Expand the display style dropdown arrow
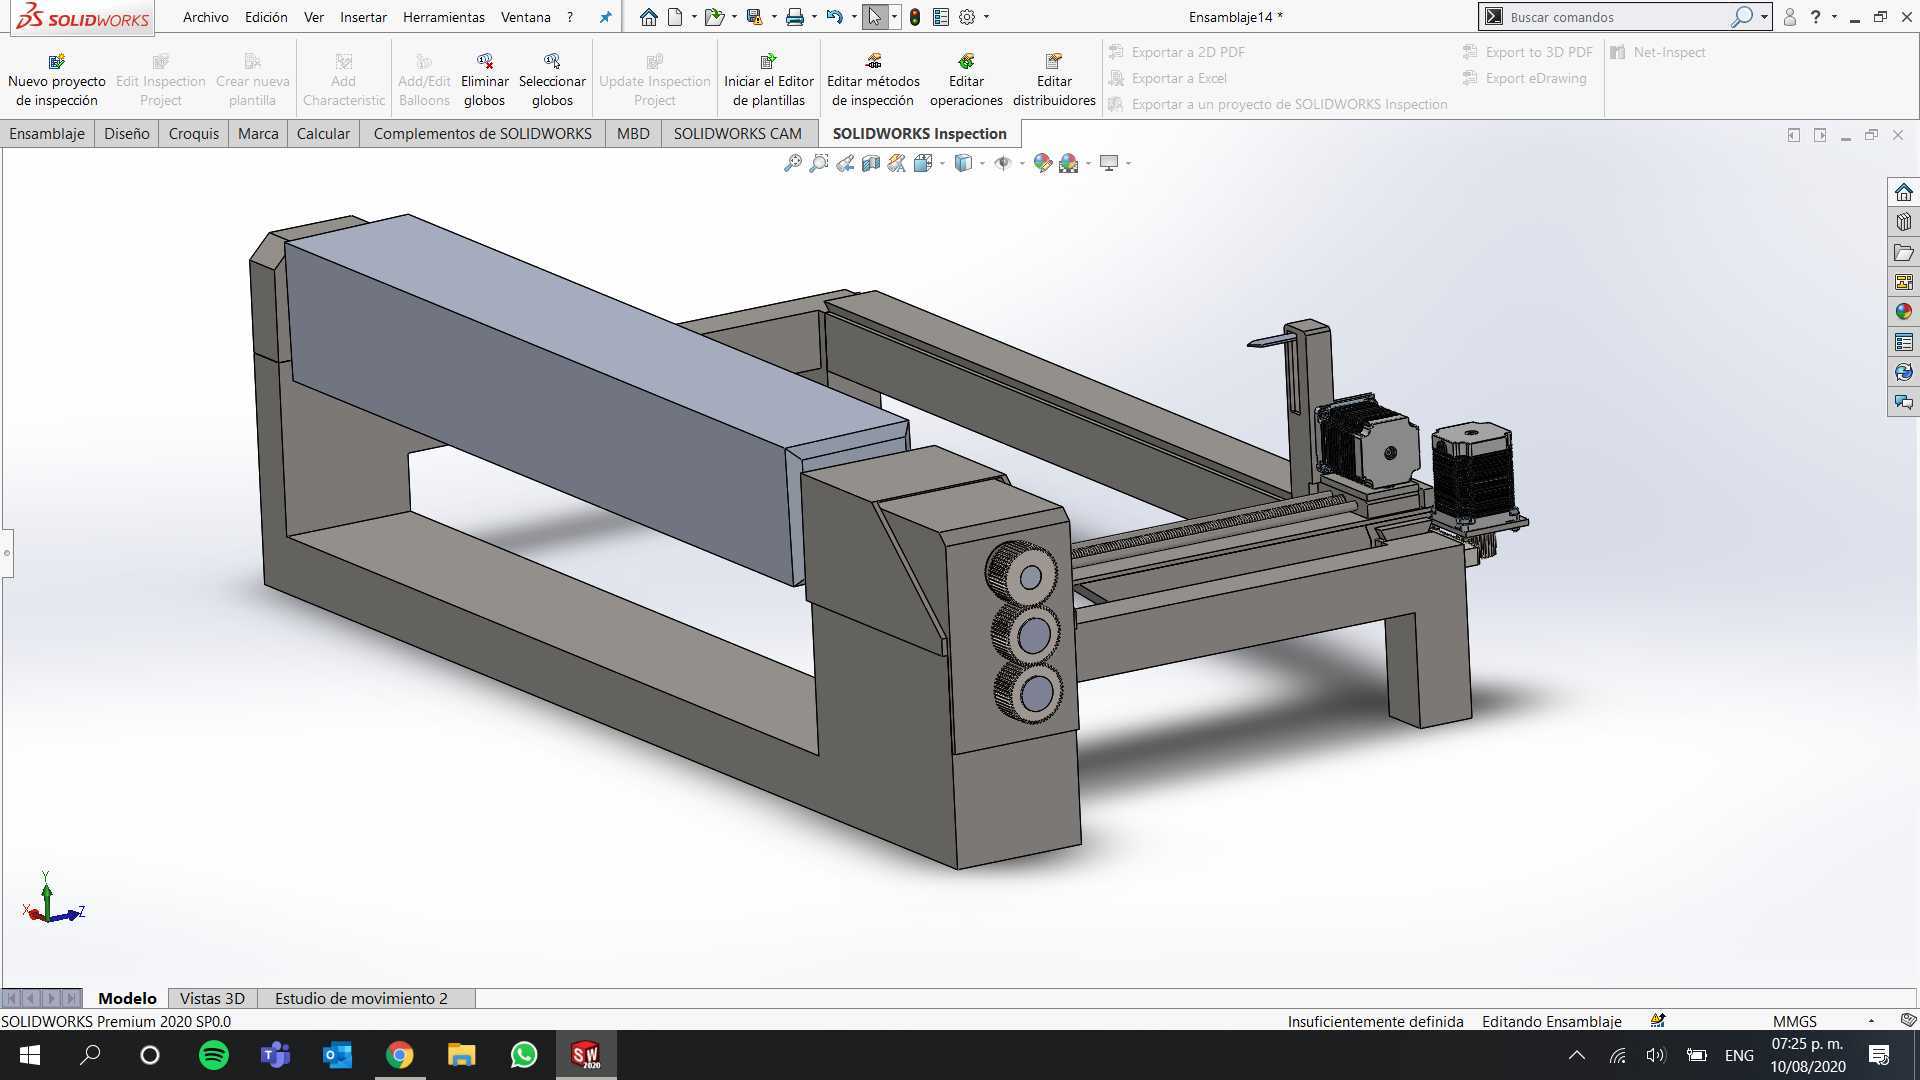Viewport: 1920px width, 1080px height. [x=983, y=163]
